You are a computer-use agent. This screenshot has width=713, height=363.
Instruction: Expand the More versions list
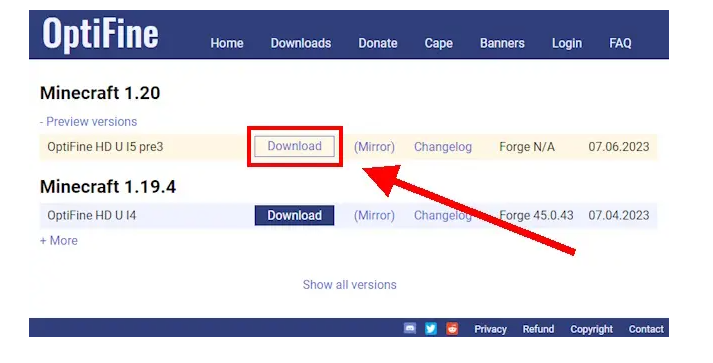tap(59, 240)
